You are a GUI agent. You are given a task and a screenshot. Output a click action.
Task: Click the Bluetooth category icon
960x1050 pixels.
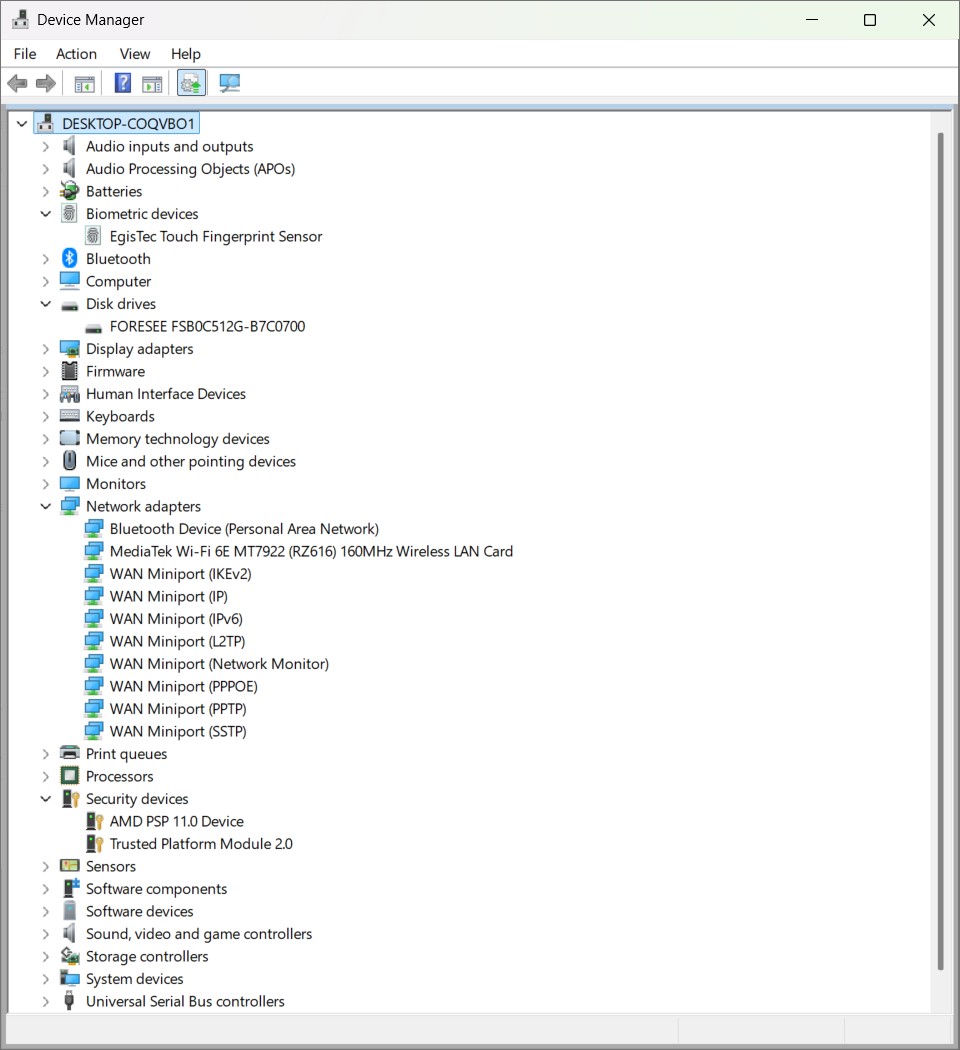click(69, 259)
